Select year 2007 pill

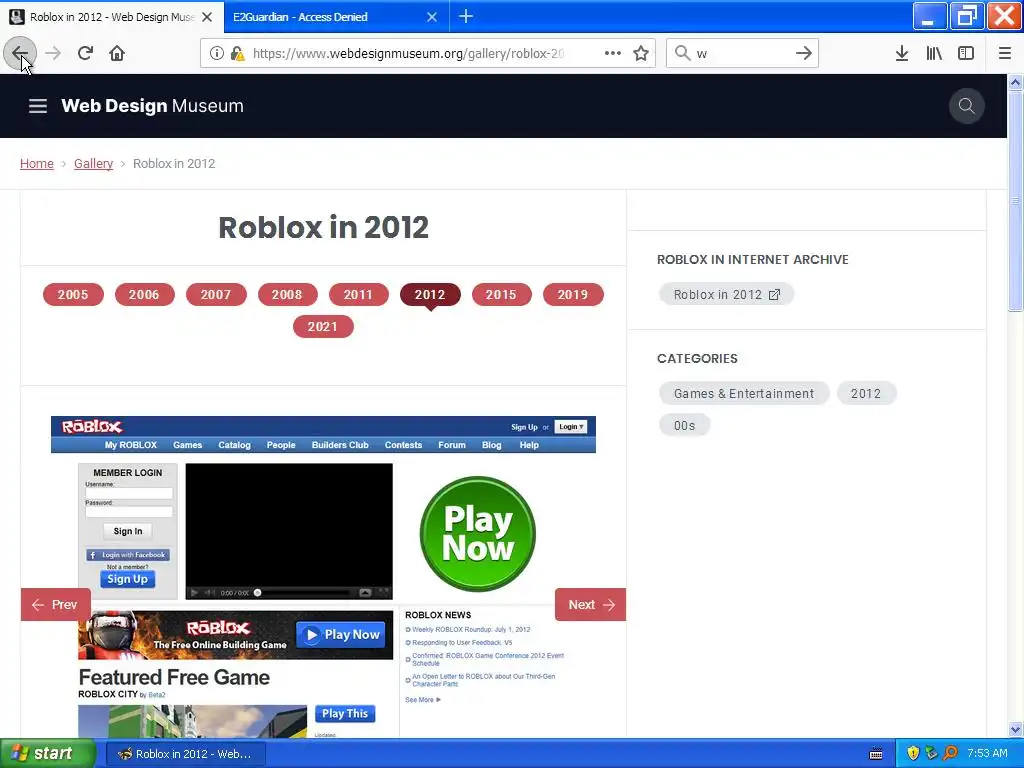(x=216, y=295)
